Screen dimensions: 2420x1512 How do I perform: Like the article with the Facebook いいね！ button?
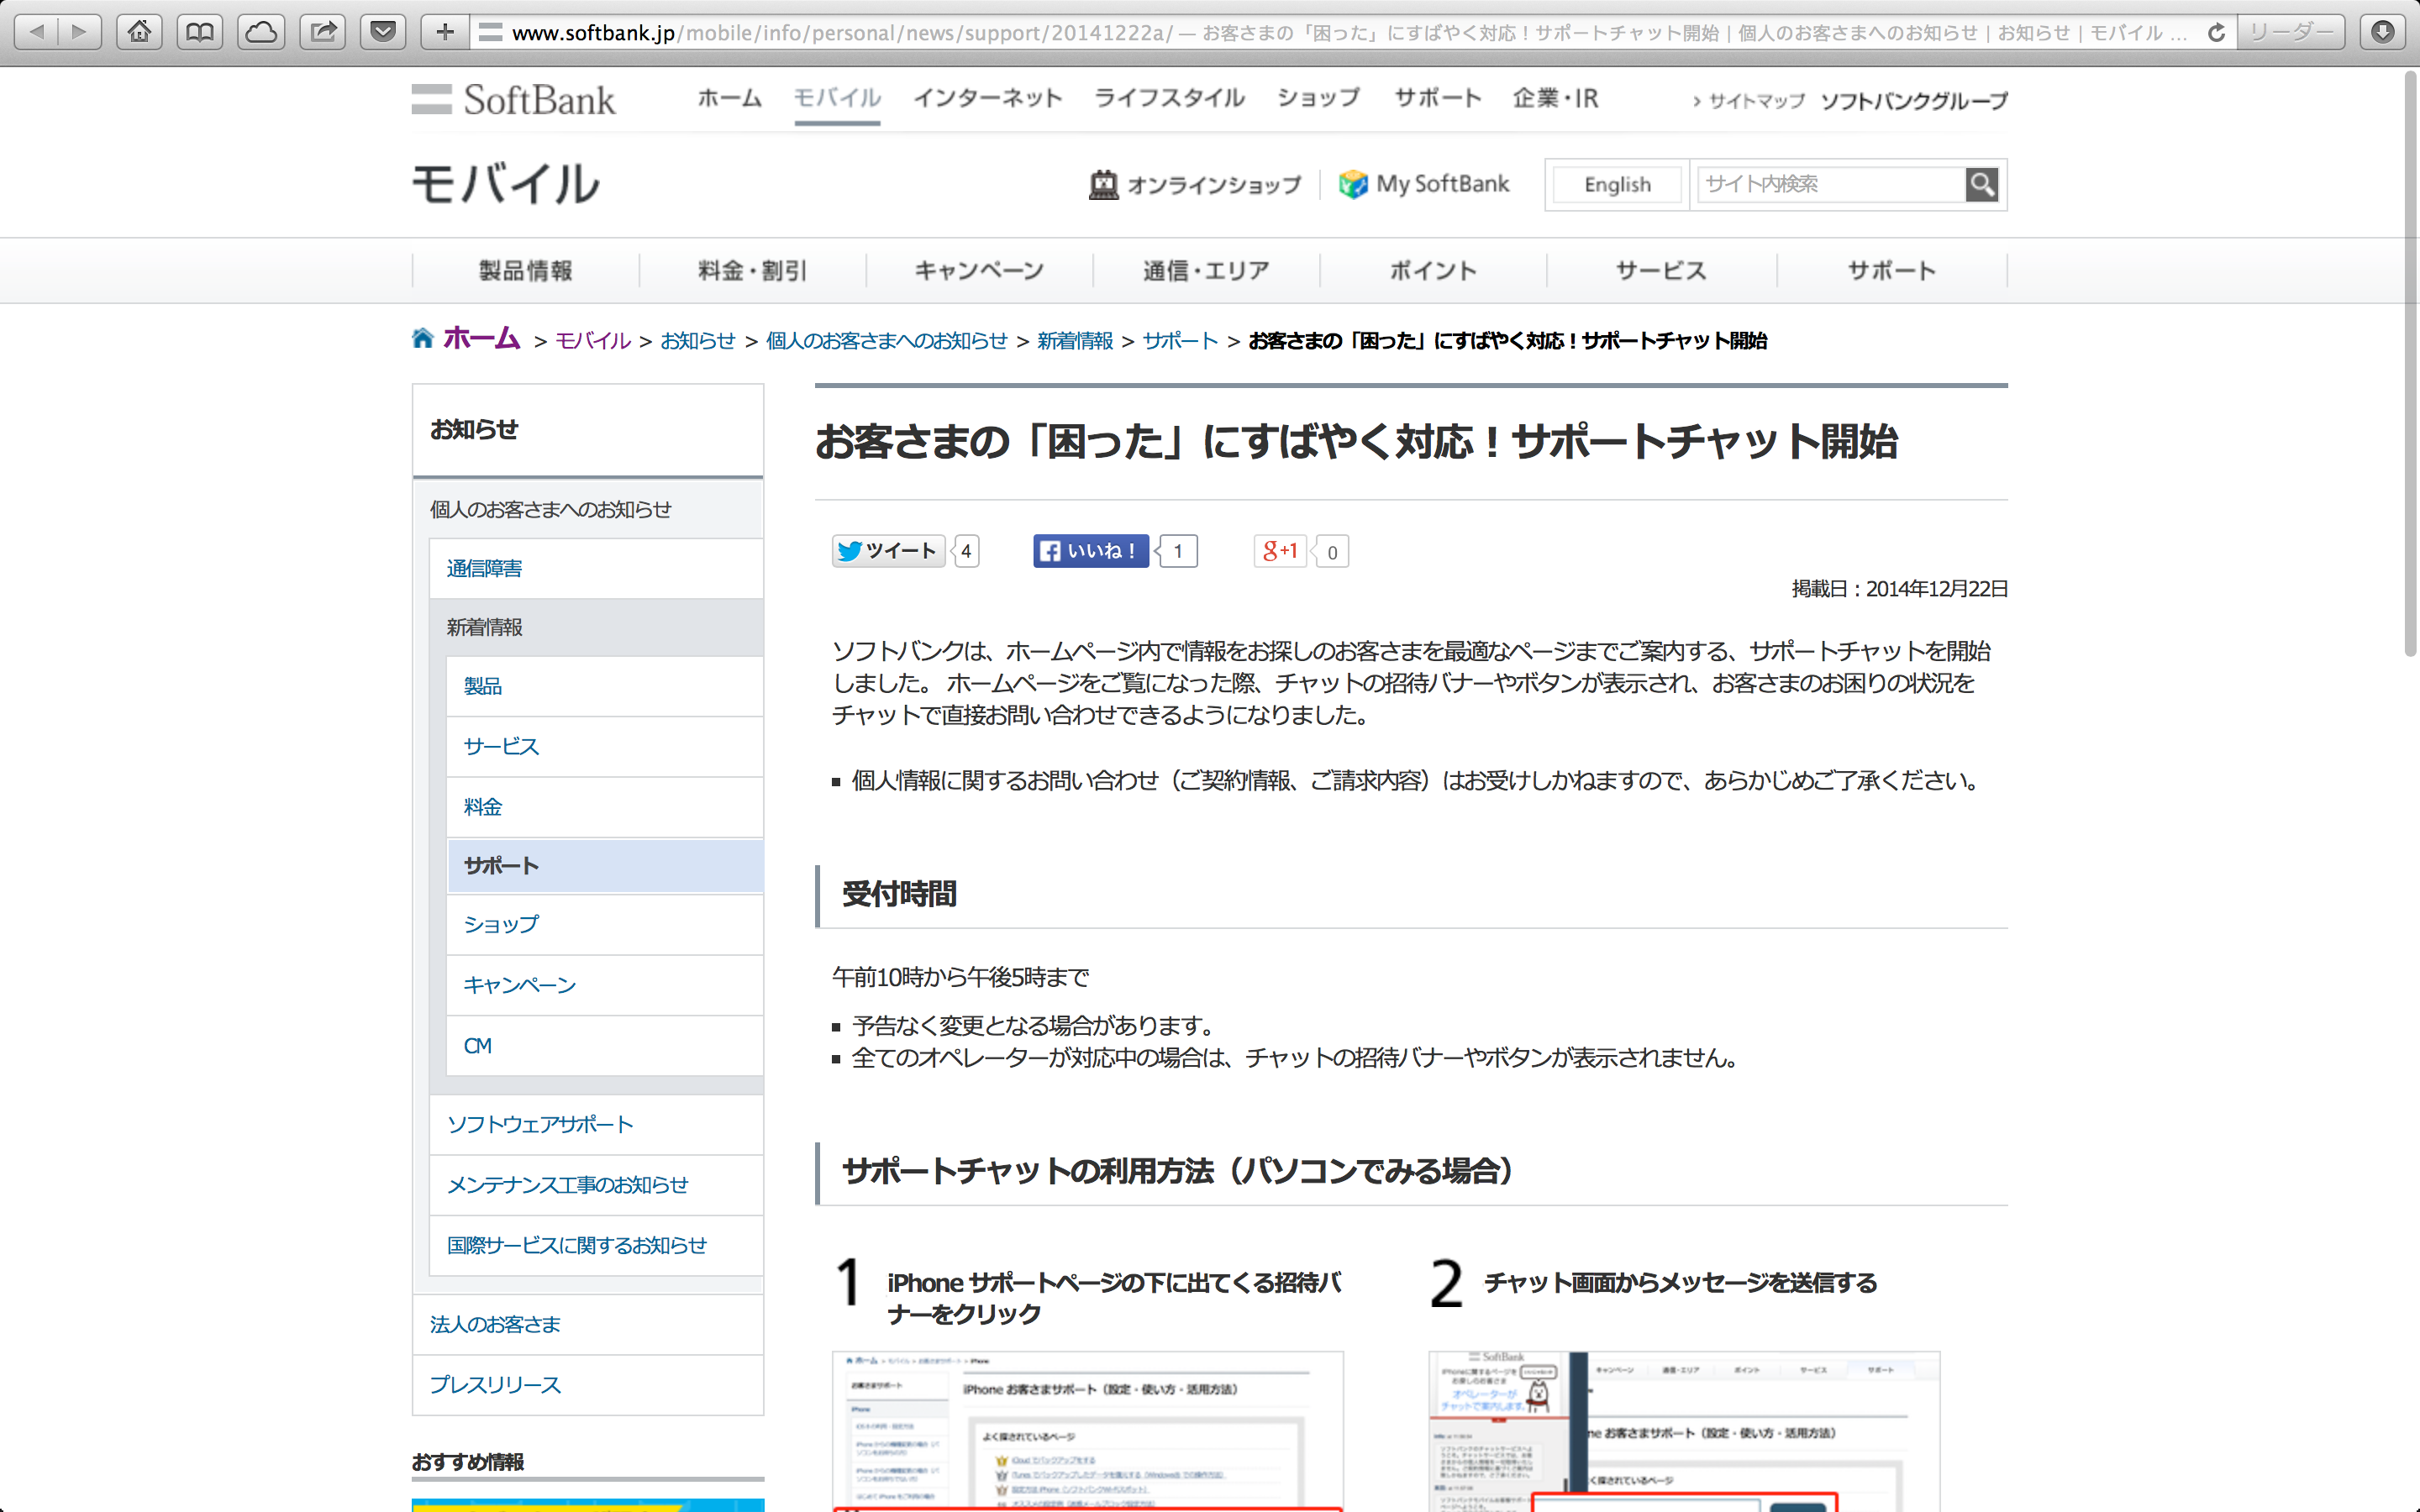click(x=1090, y=551)
